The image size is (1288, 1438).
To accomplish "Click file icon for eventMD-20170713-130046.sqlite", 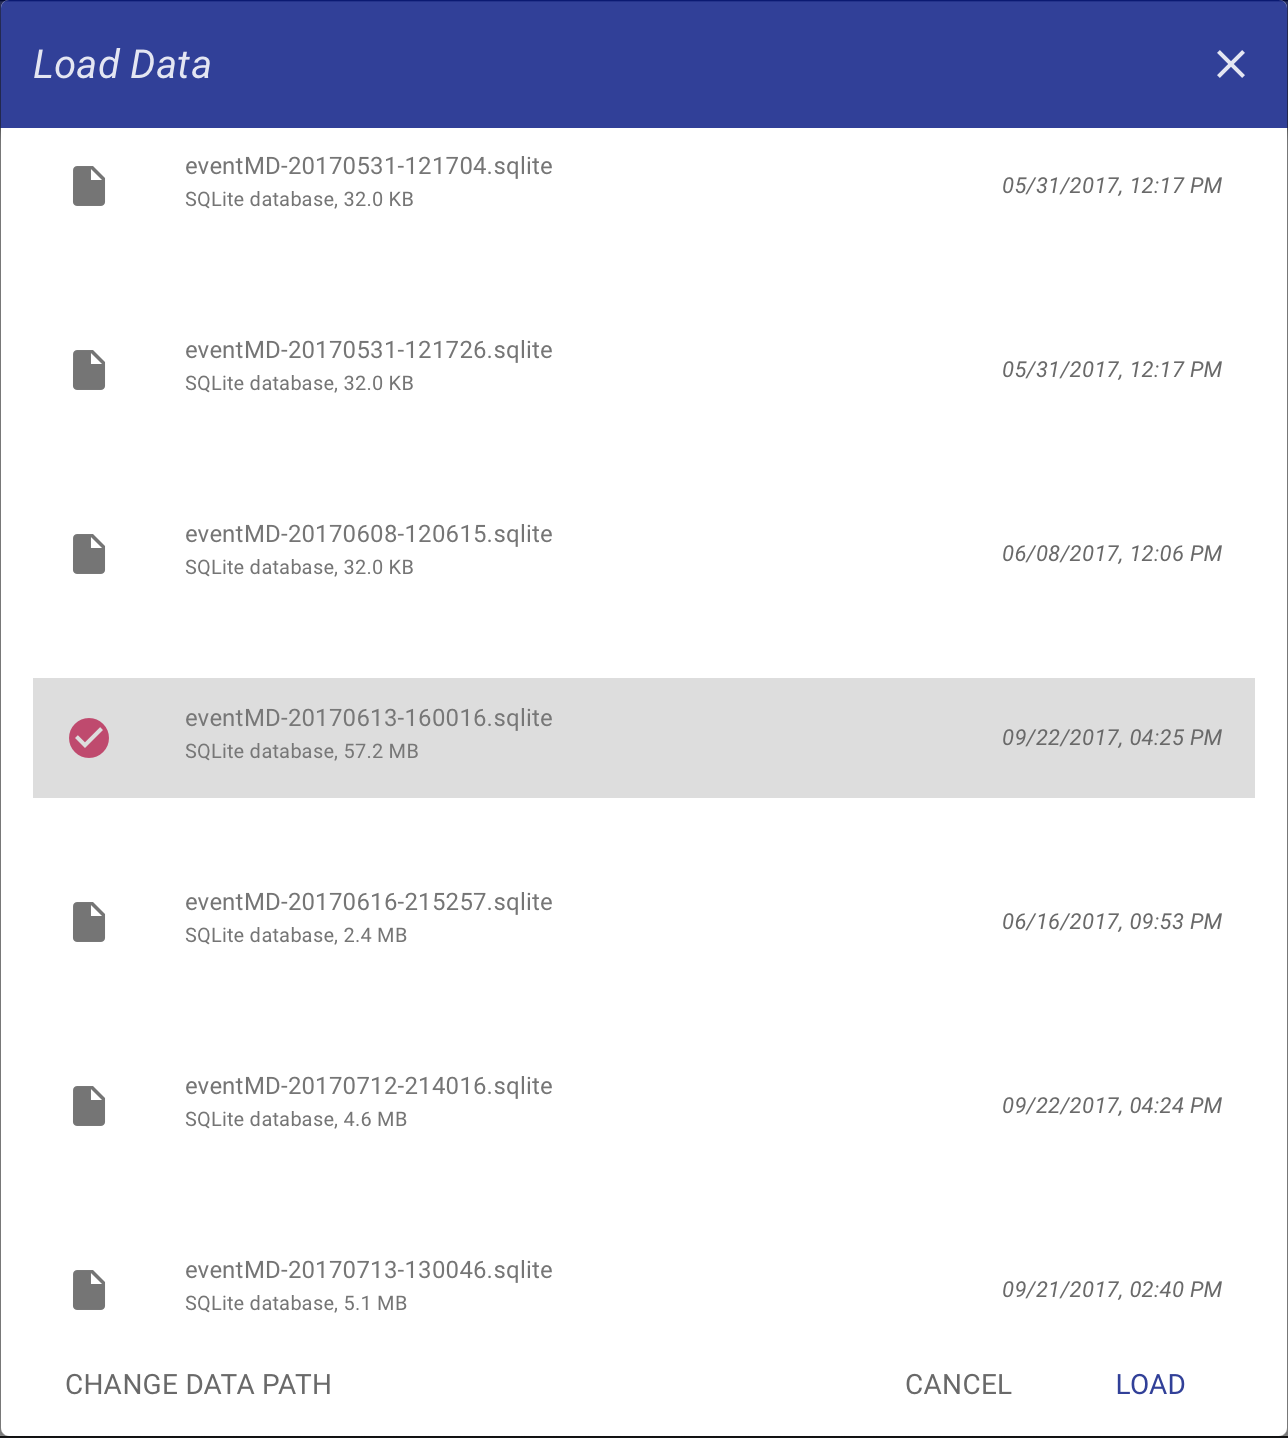I will point(89,1290).
